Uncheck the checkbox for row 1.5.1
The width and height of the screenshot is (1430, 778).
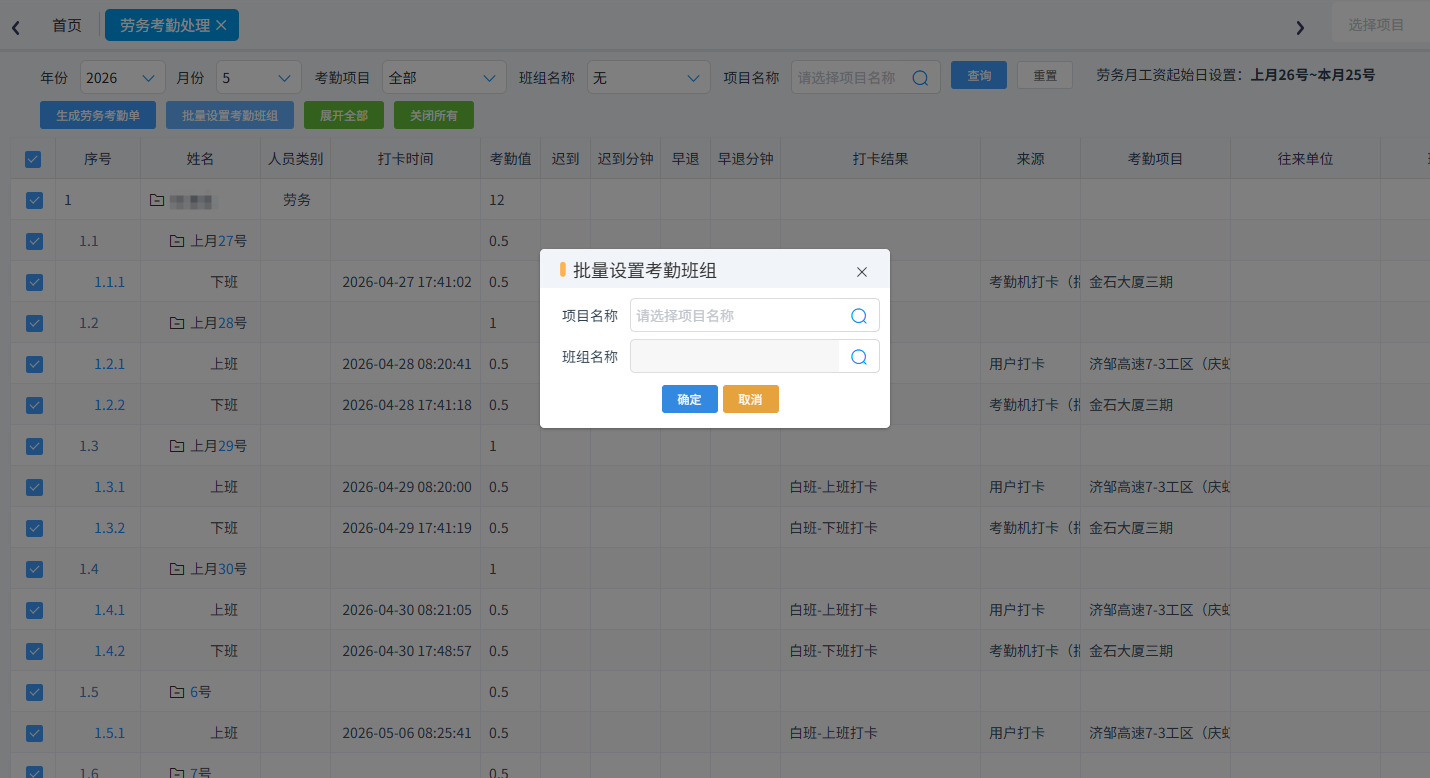click(x=34, y=733)
